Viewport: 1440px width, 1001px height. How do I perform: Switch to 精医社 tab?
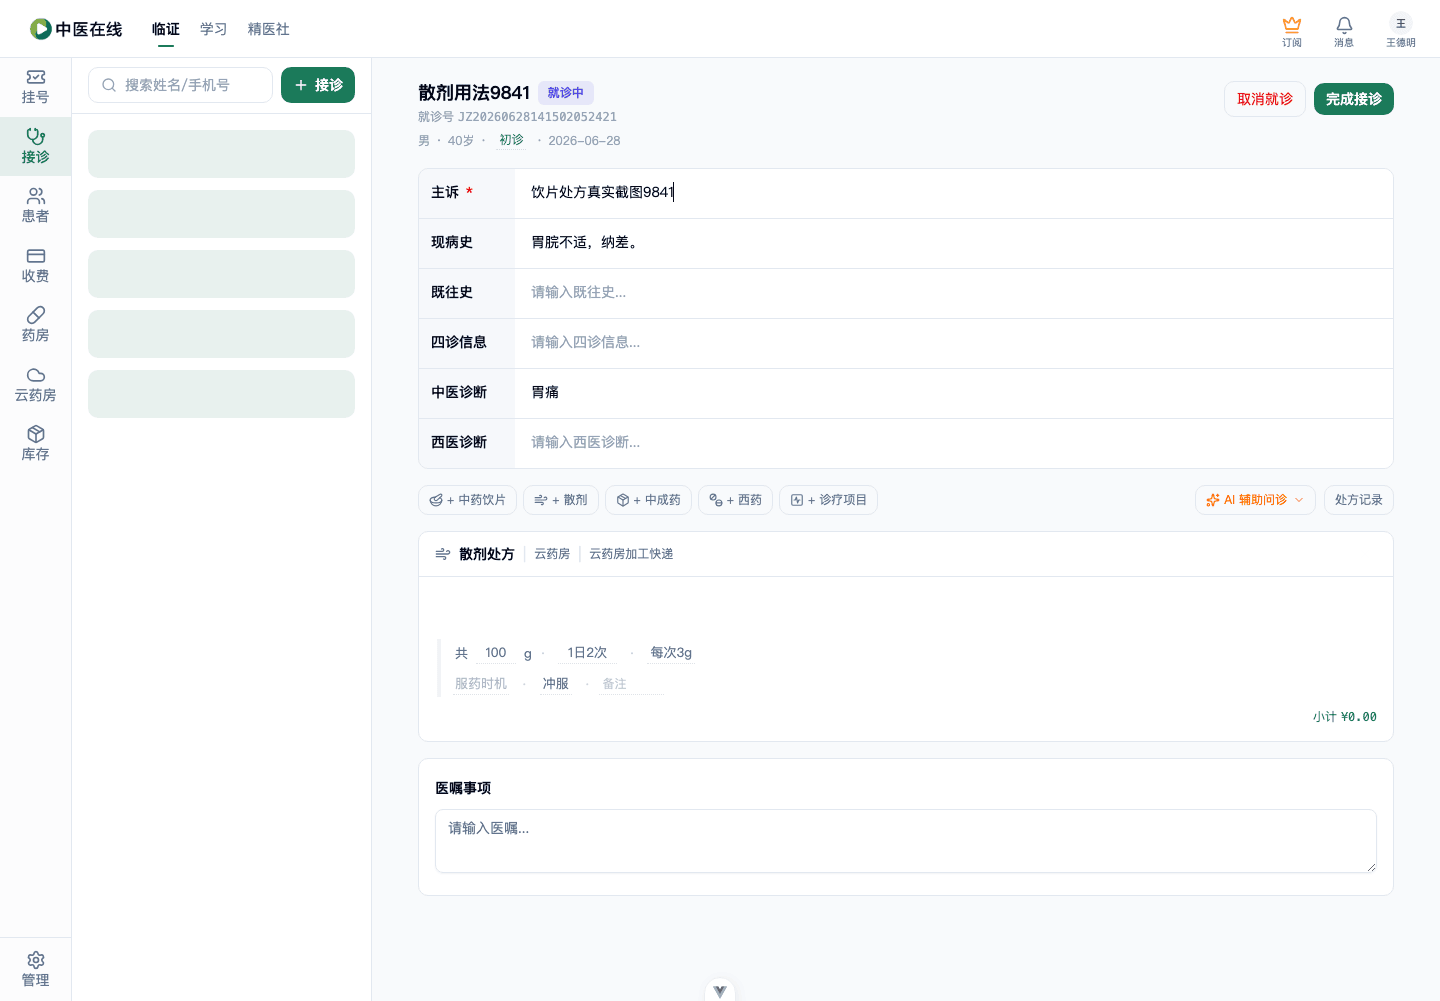pyautogui.click(x=269, y=29)
